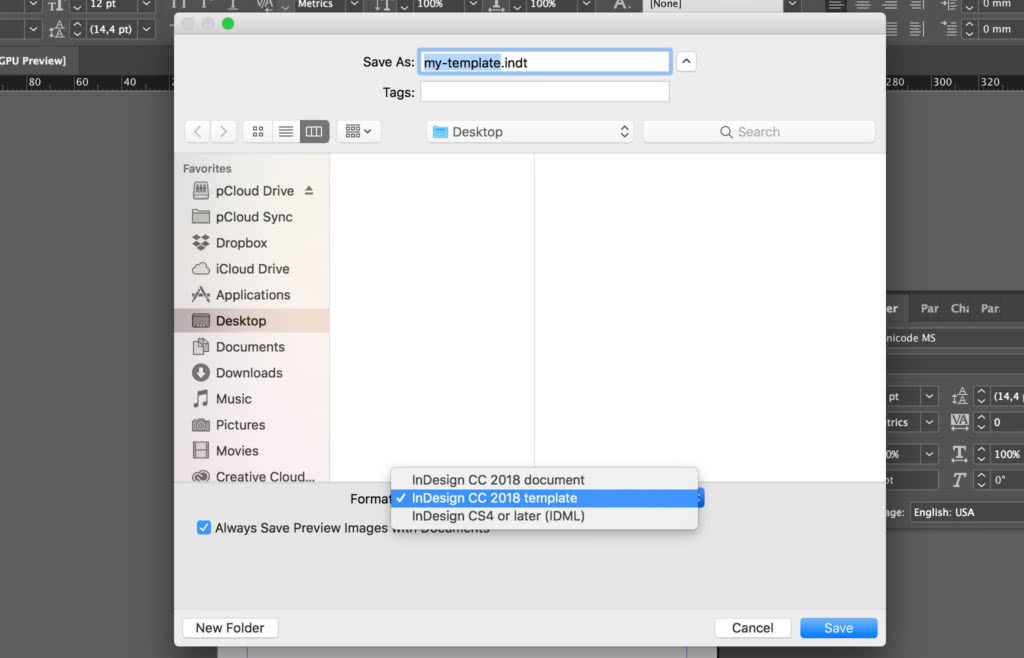Adjust the leading stepper in control bar
The width and height of the screenshot is (1024, 658).
[78, 29]
